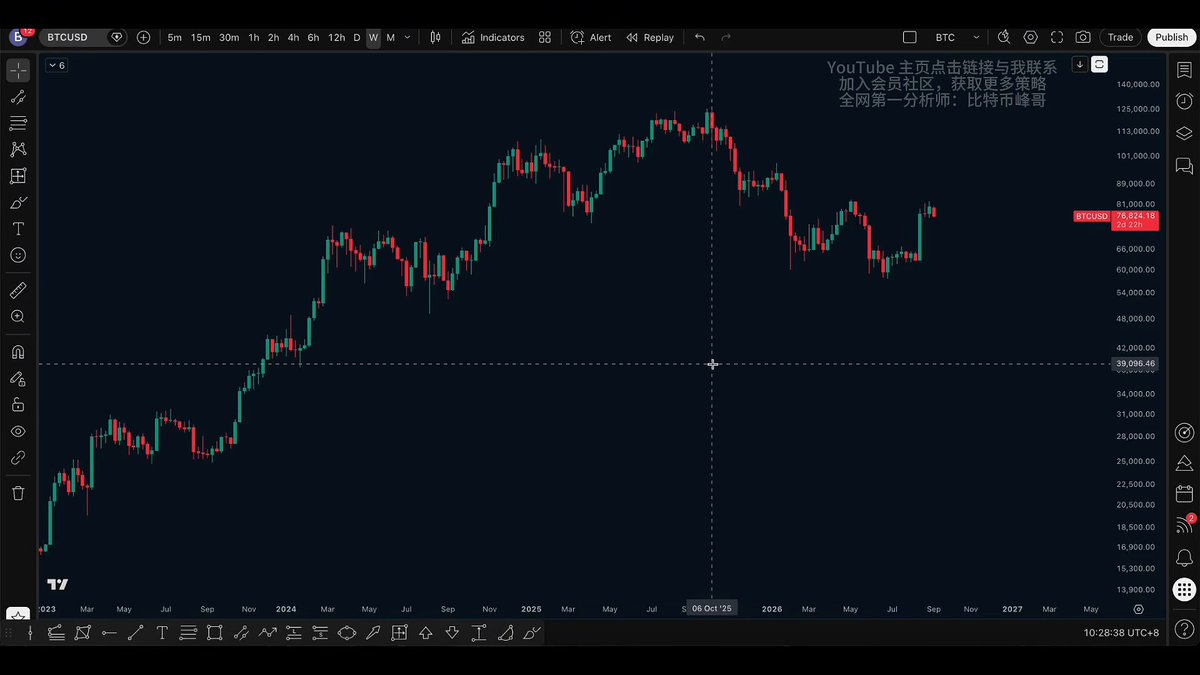Open timezone menu at 10:28:38 UTC+8
The image size is (1200, 675).
[x=1122, y=633]
